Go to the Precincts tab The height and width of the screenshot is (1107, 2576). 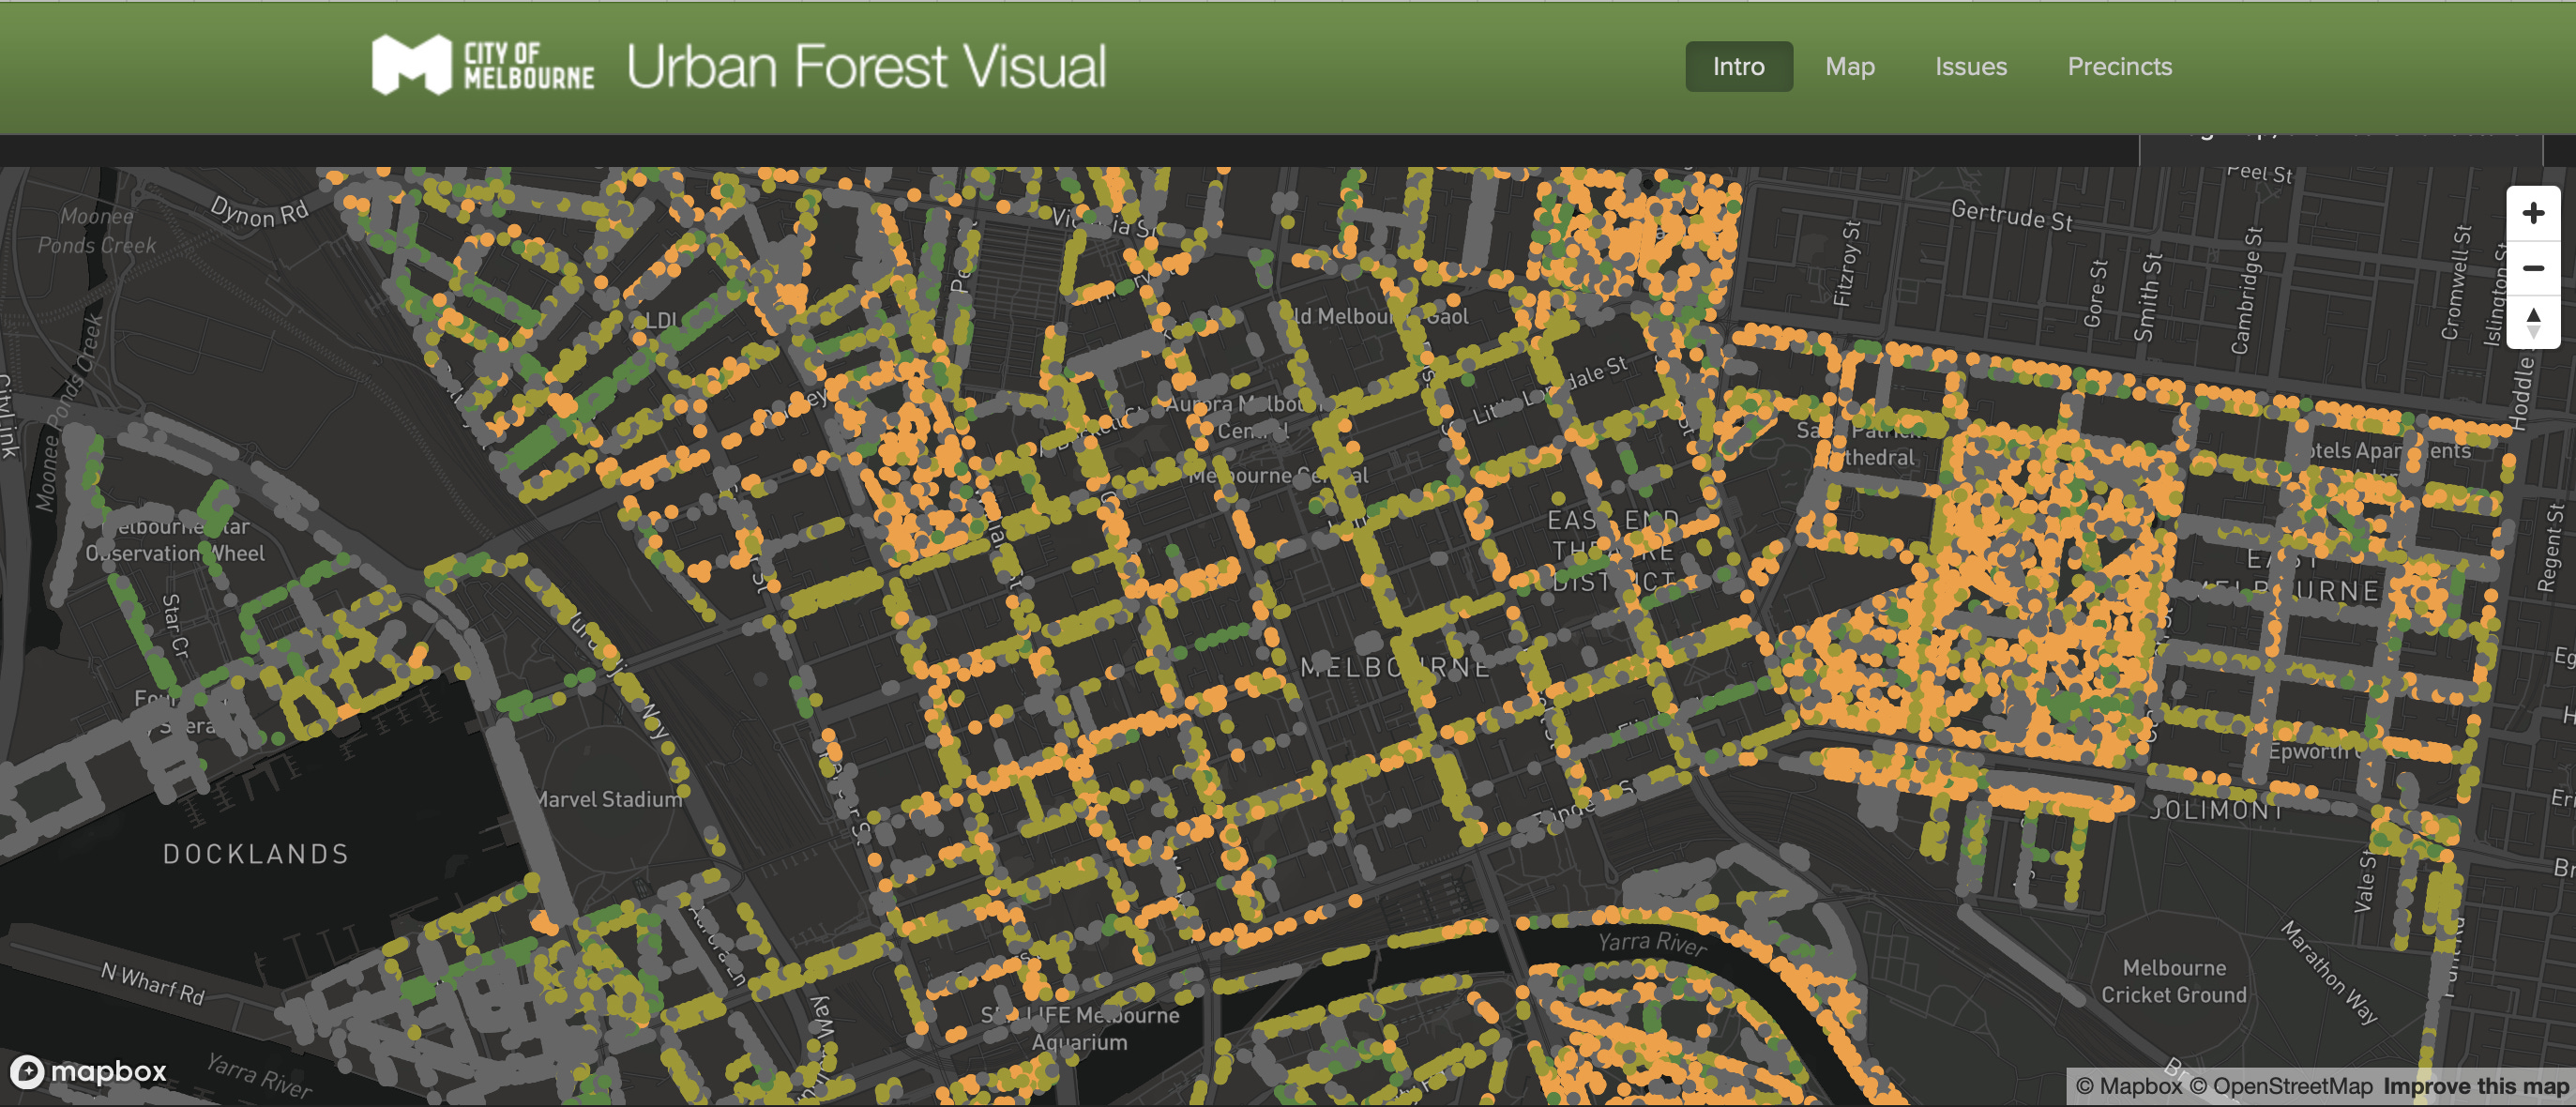[2119, 66]
